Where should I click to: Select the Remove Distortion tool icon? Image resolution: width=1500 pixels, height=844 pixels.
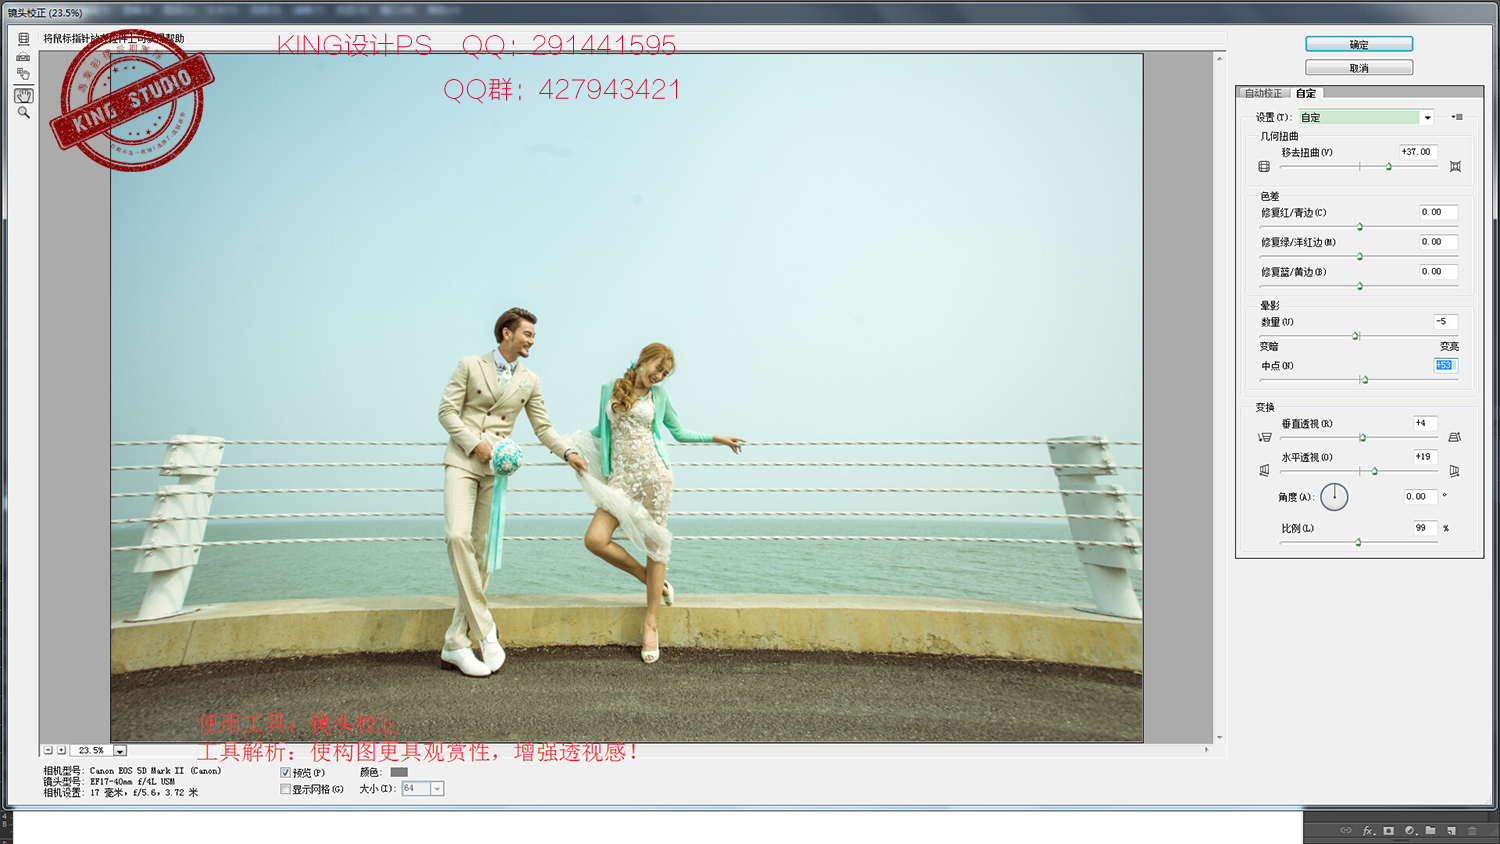point(23,39)
